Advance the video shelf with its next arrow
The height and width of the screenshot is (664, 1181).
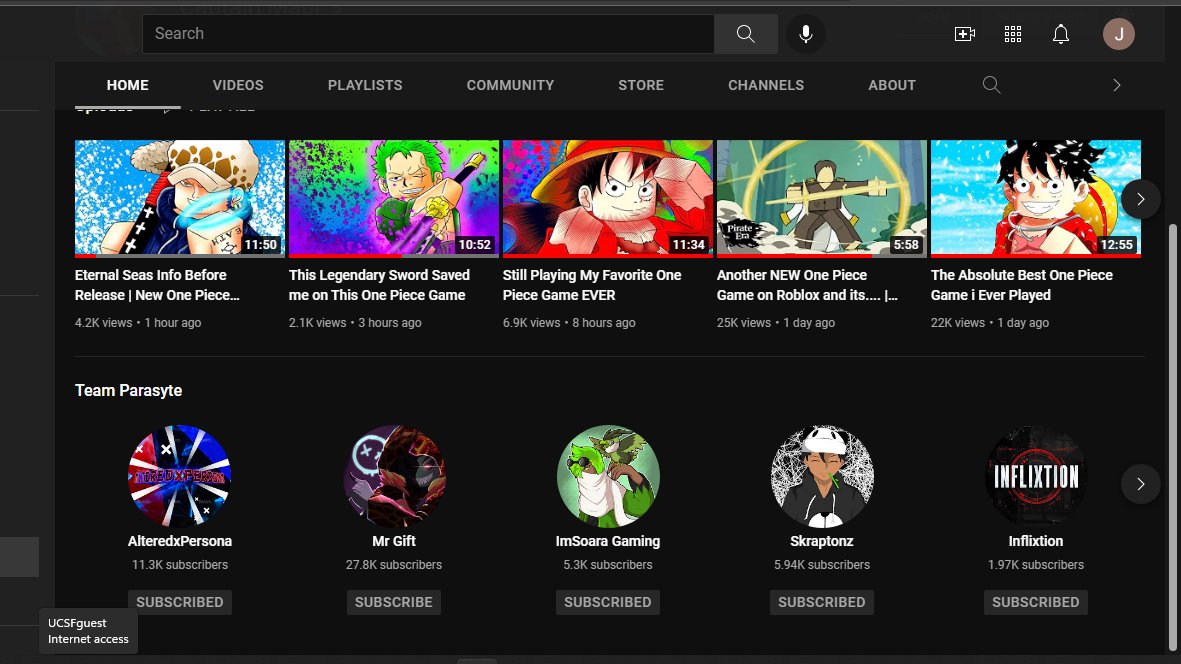coord(1140,199)
